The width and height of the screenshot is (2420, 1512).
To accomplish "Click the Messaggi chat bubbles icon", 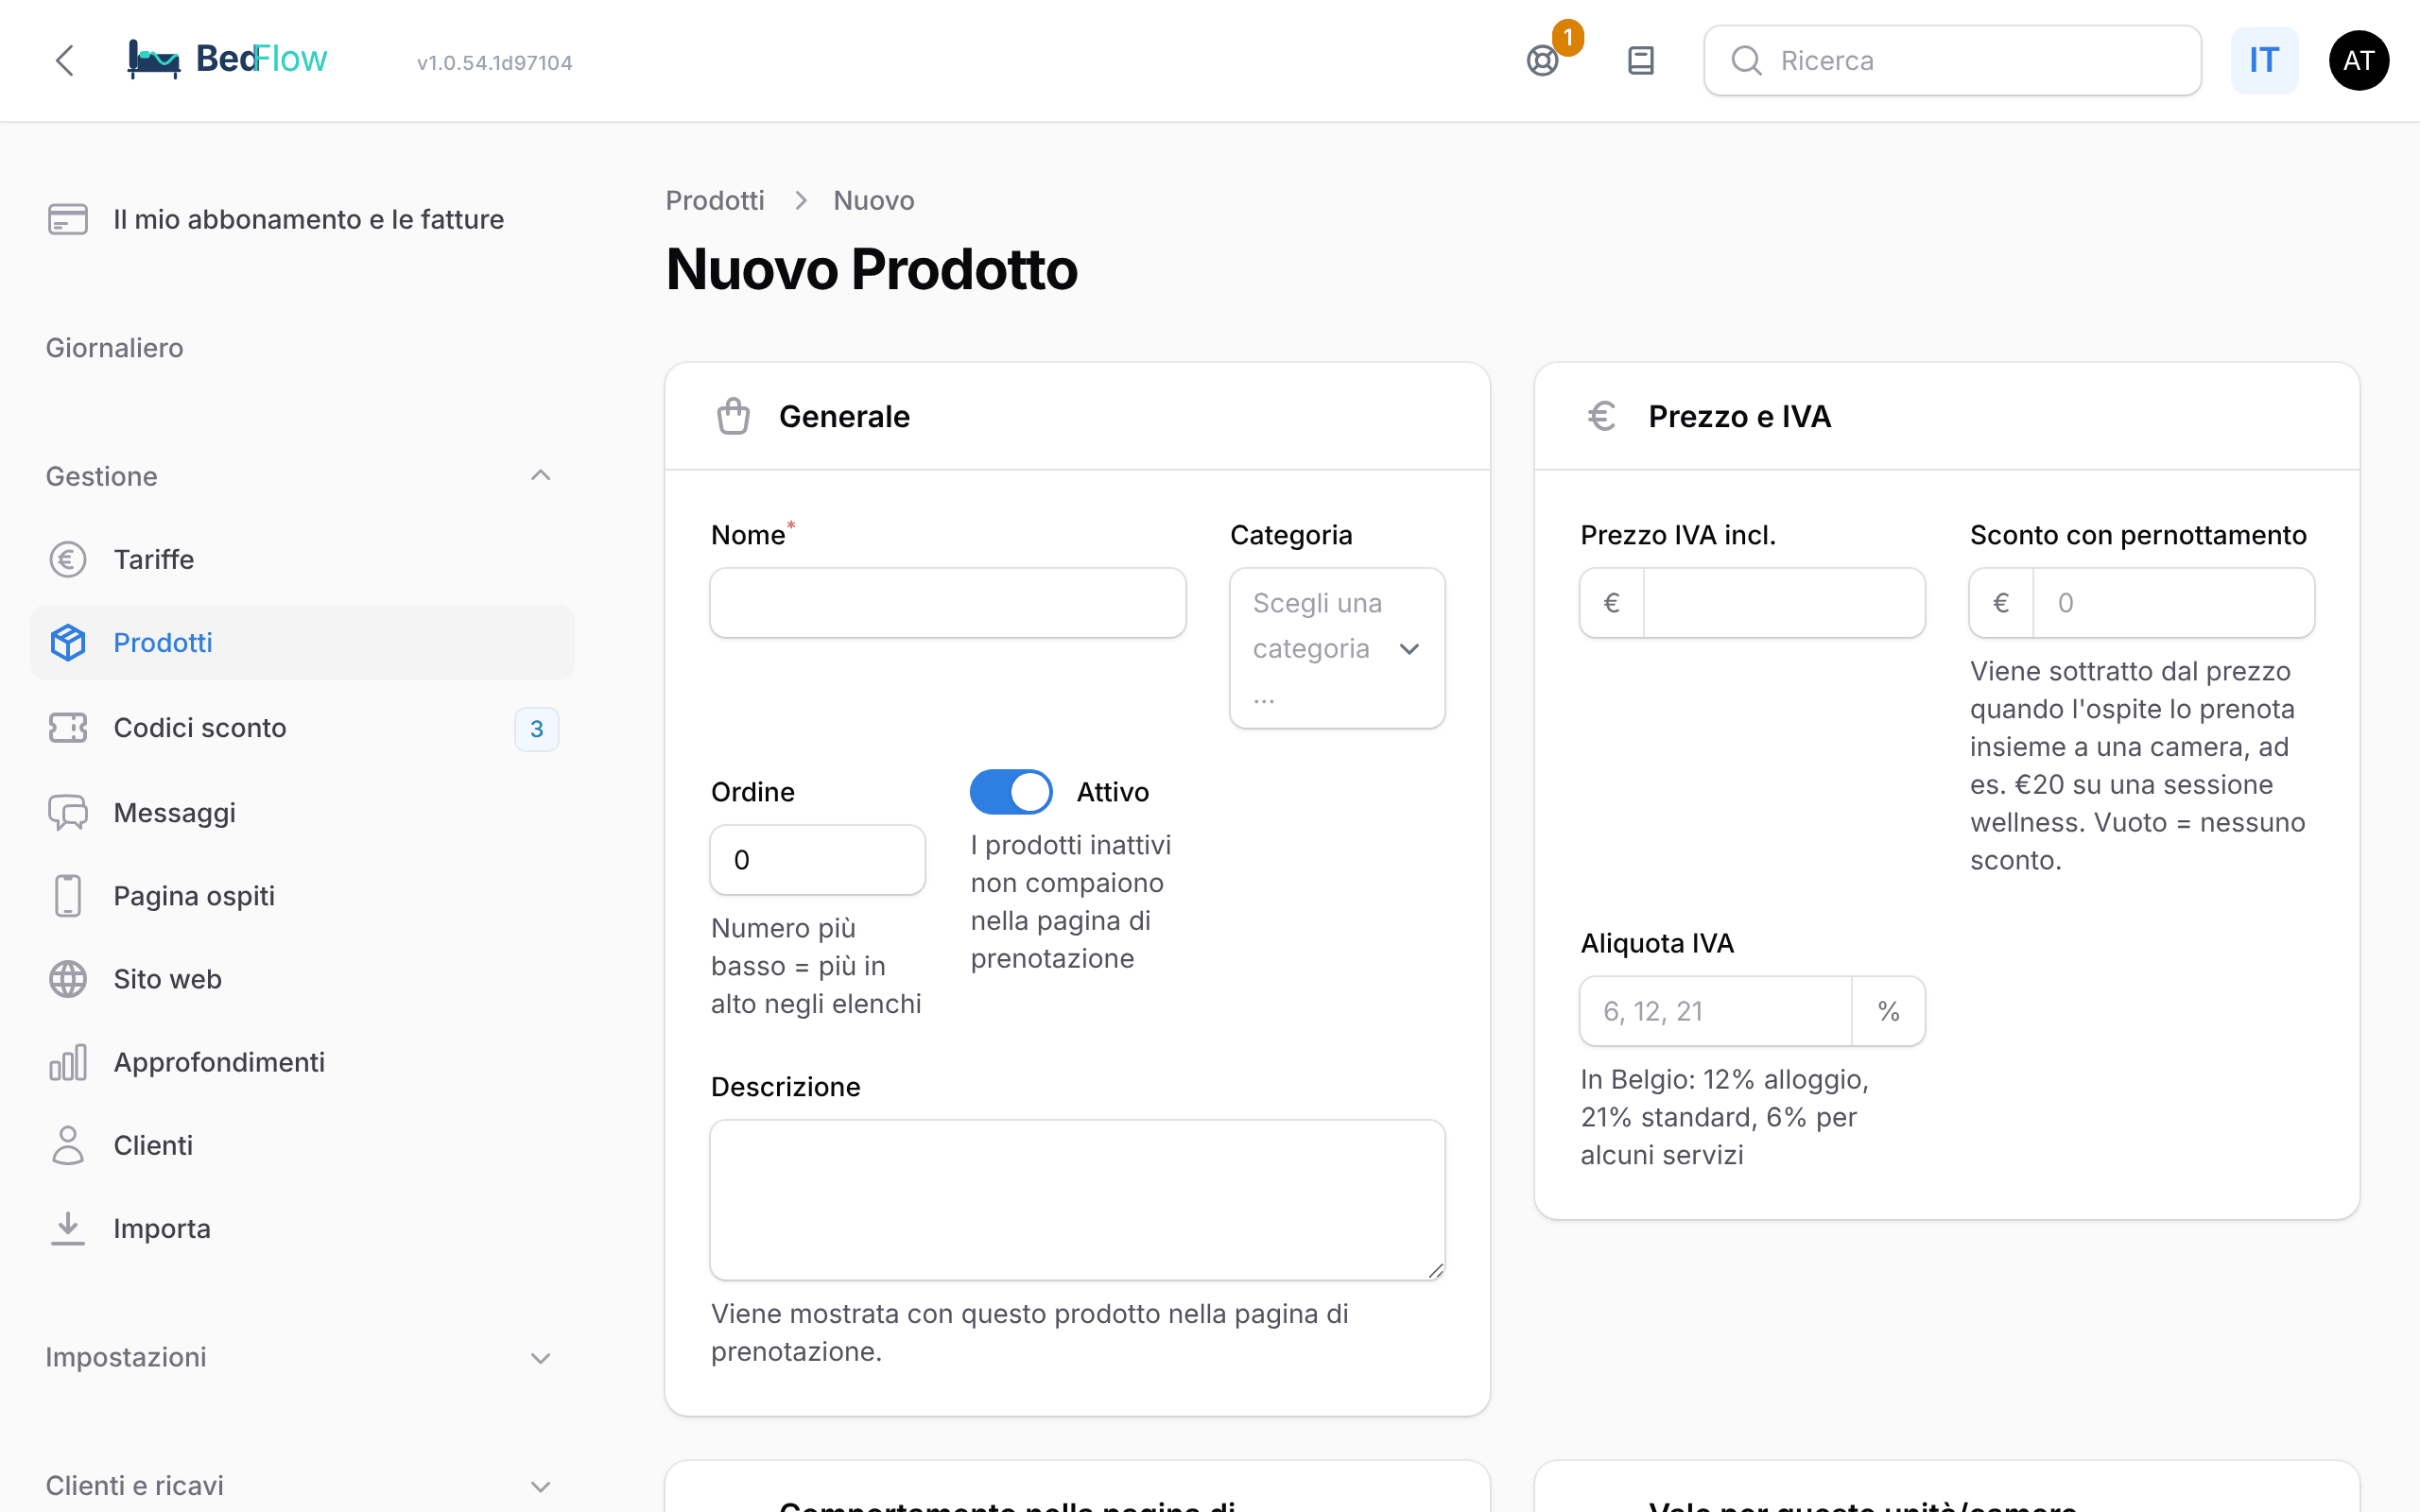I will click(x=68, y=812).
